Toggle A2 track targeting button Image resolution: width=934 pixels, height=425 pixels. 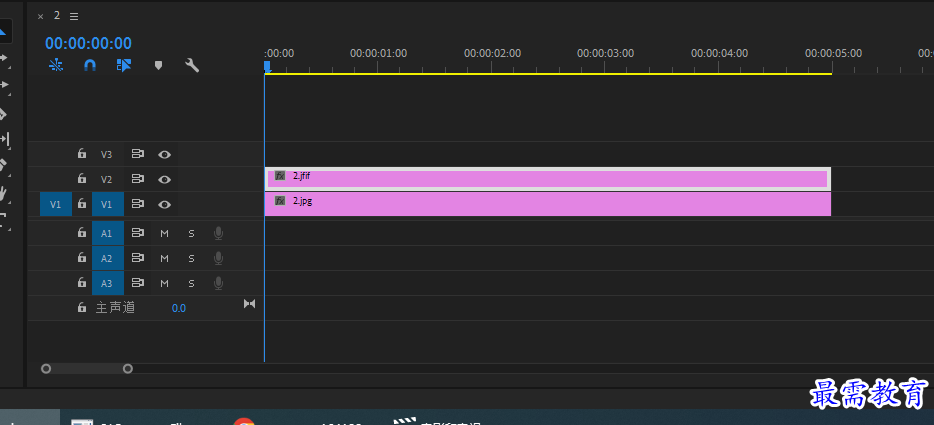click(x=108, y=258)
